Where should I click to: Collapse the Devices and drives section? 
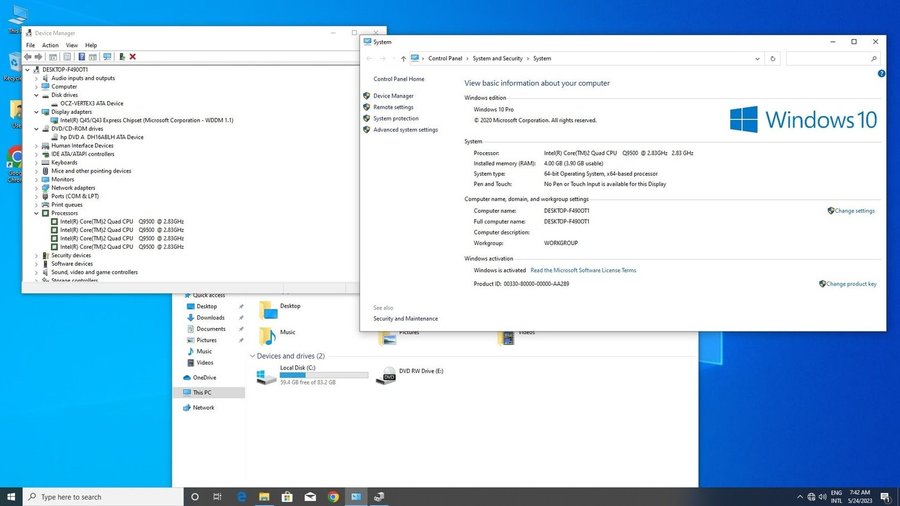pyautogui.click(x=252, y=356)
